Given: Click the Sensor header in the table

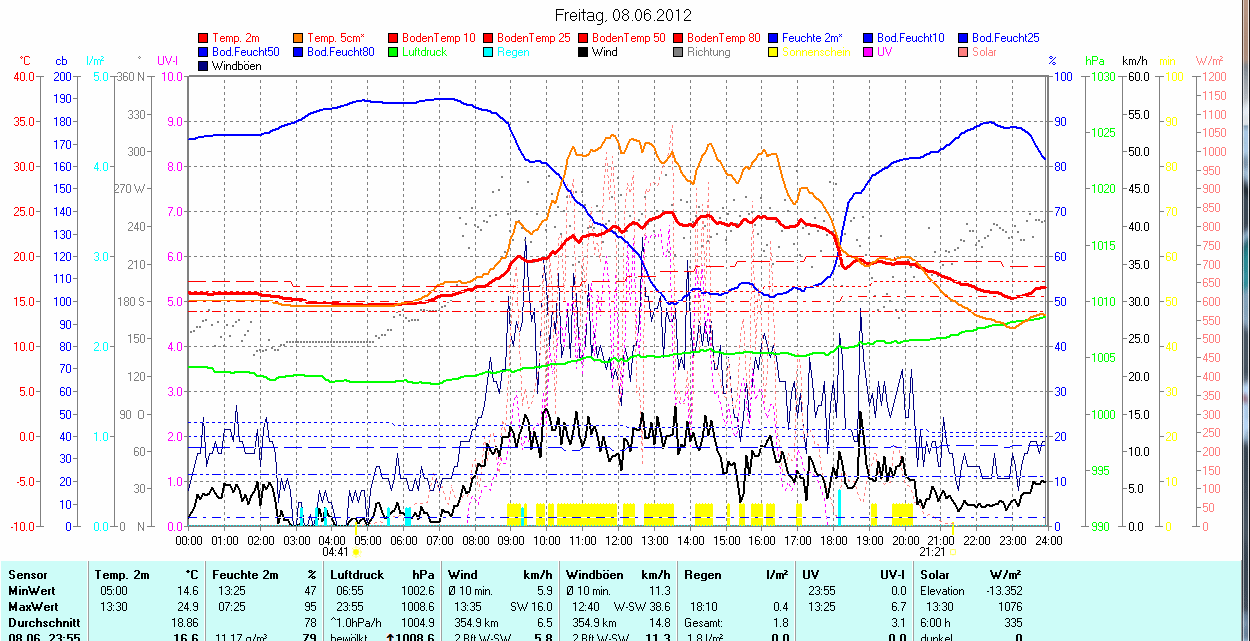Looking at the screenshot, I should click(26, 576).
